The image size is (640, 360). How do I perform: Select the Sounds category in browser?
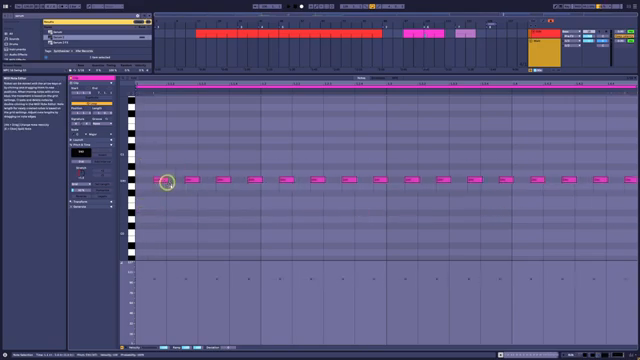(x=14, y=39)
